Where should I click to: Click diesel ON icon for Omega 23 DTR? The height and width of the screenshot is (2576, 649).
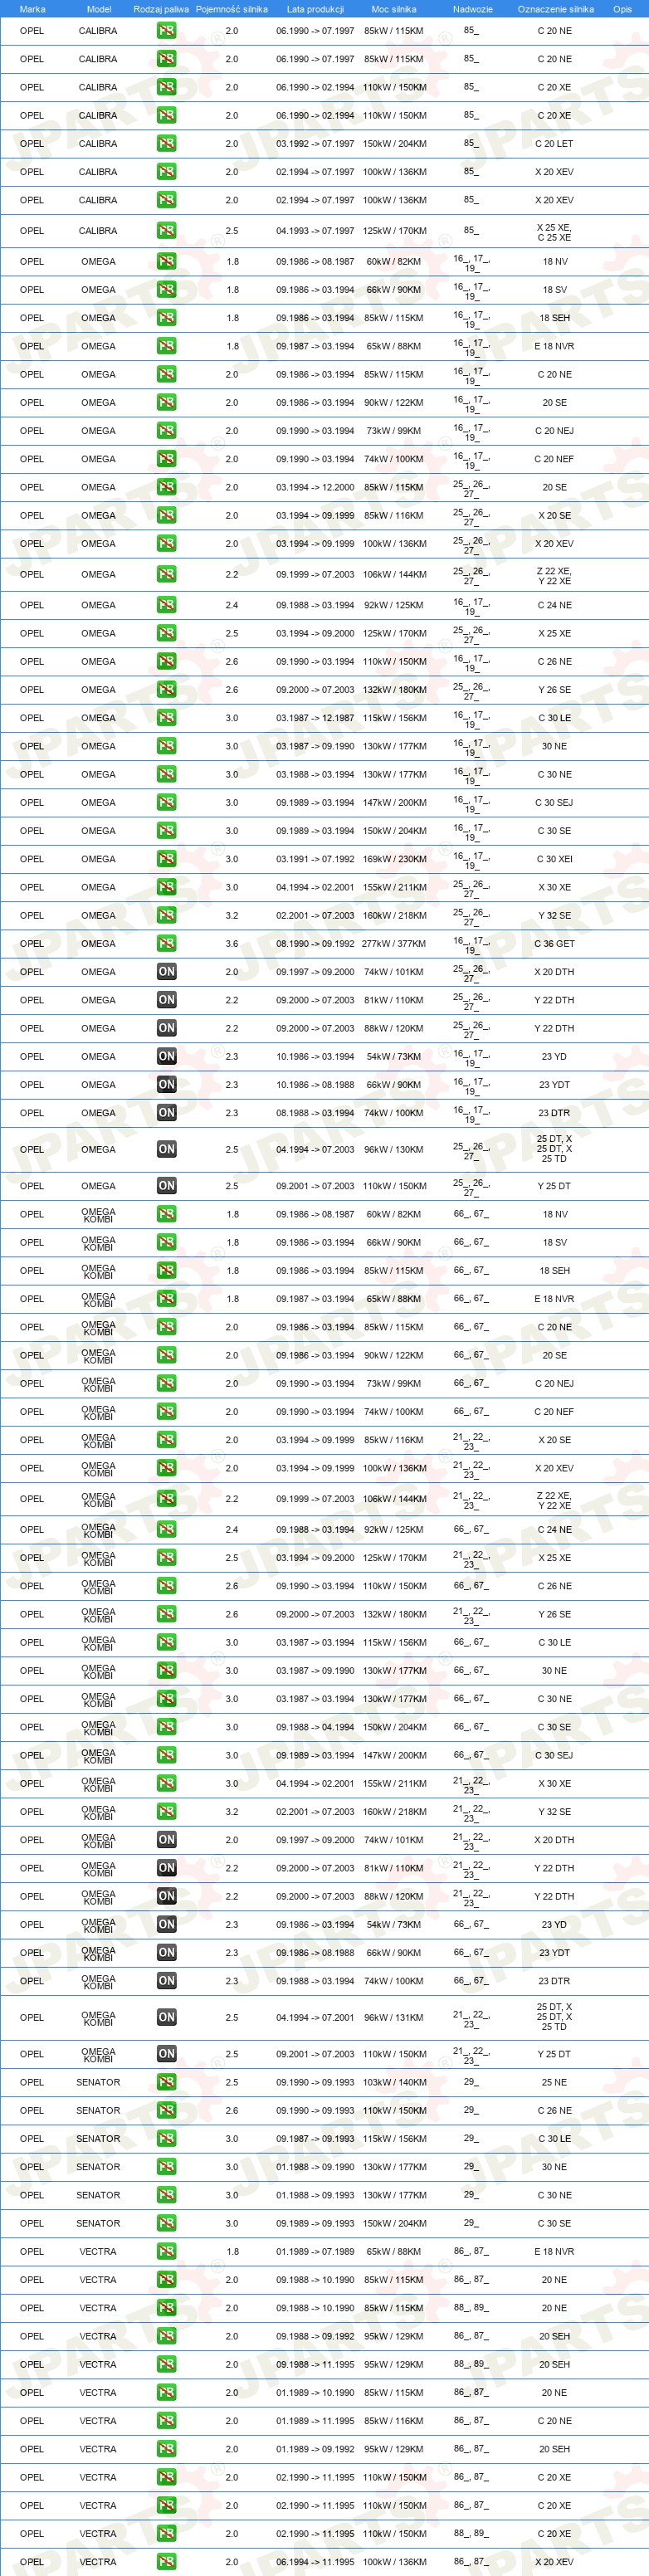click(x=166, y=1113)
